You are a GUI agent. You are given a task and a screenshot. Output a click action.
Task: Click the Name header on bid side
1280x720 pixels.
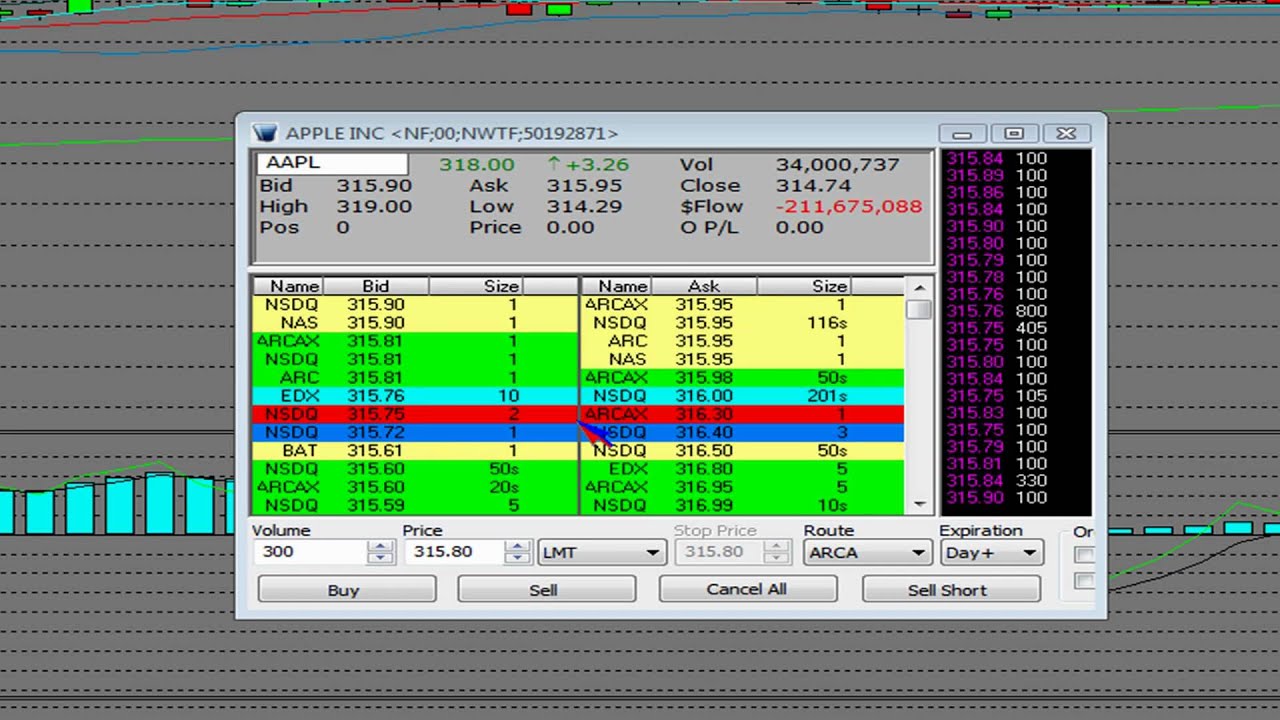pyautogui.click(x=288, y=286)
